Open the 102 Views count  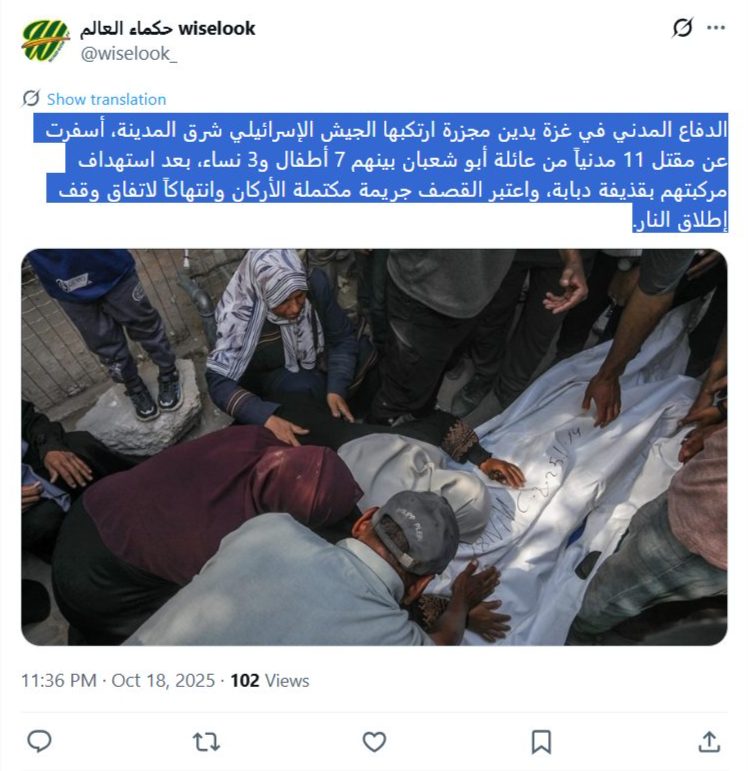click(270, 681)
